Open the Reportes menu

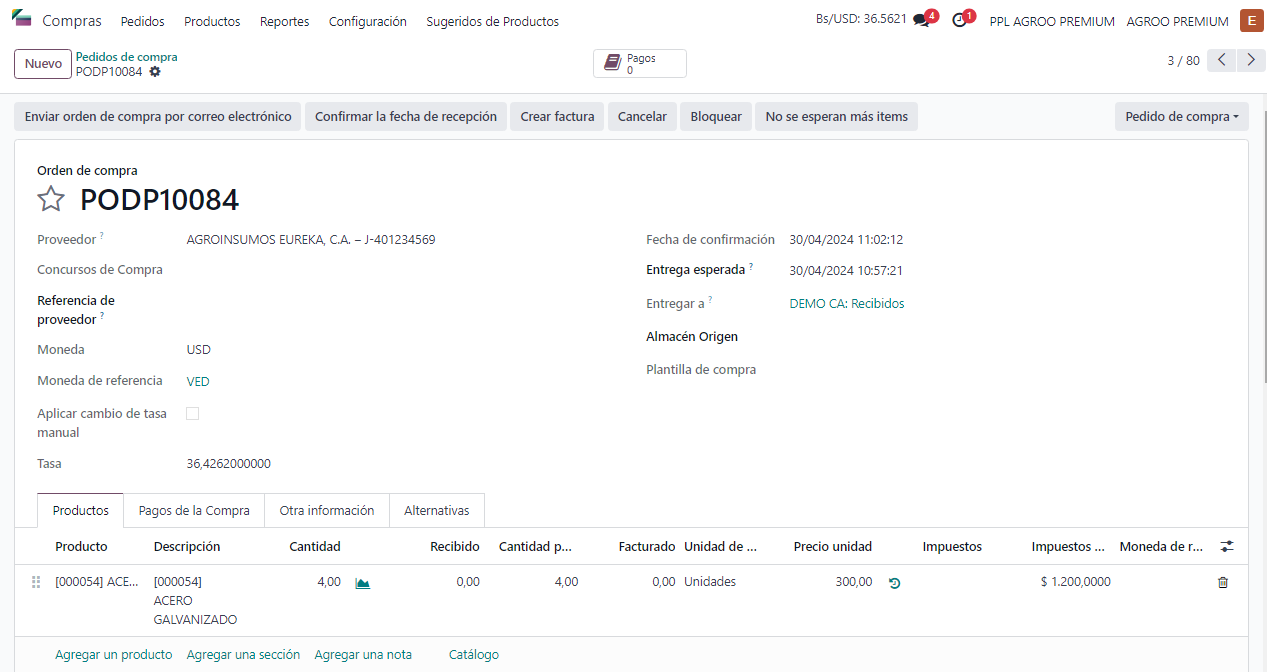point(284,21)
